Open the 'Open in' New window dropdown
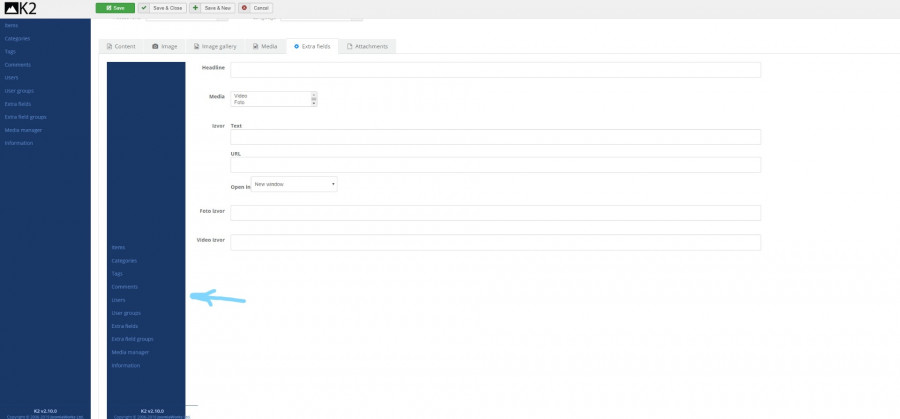Image resolution: width=900 pixels, height=419 pixels. point(294,184)
